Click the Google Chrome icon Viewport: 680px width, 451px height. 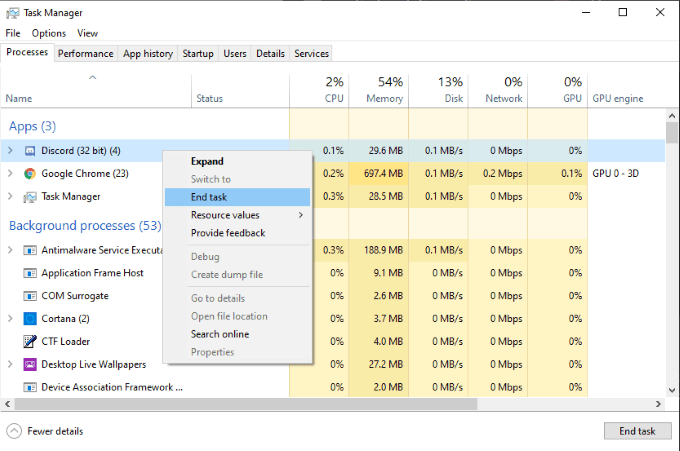click(x=30, y=174)
